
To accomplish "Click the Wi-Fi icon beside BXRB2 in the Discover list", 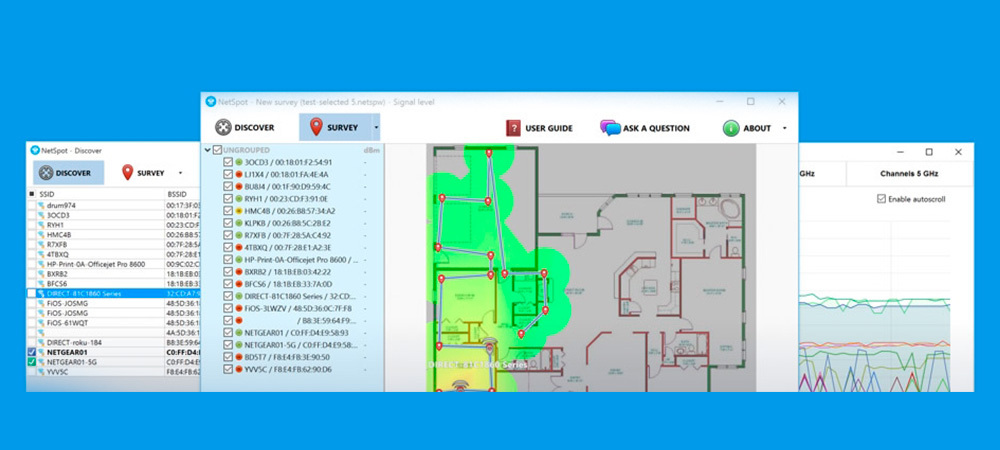I will 41,274.
